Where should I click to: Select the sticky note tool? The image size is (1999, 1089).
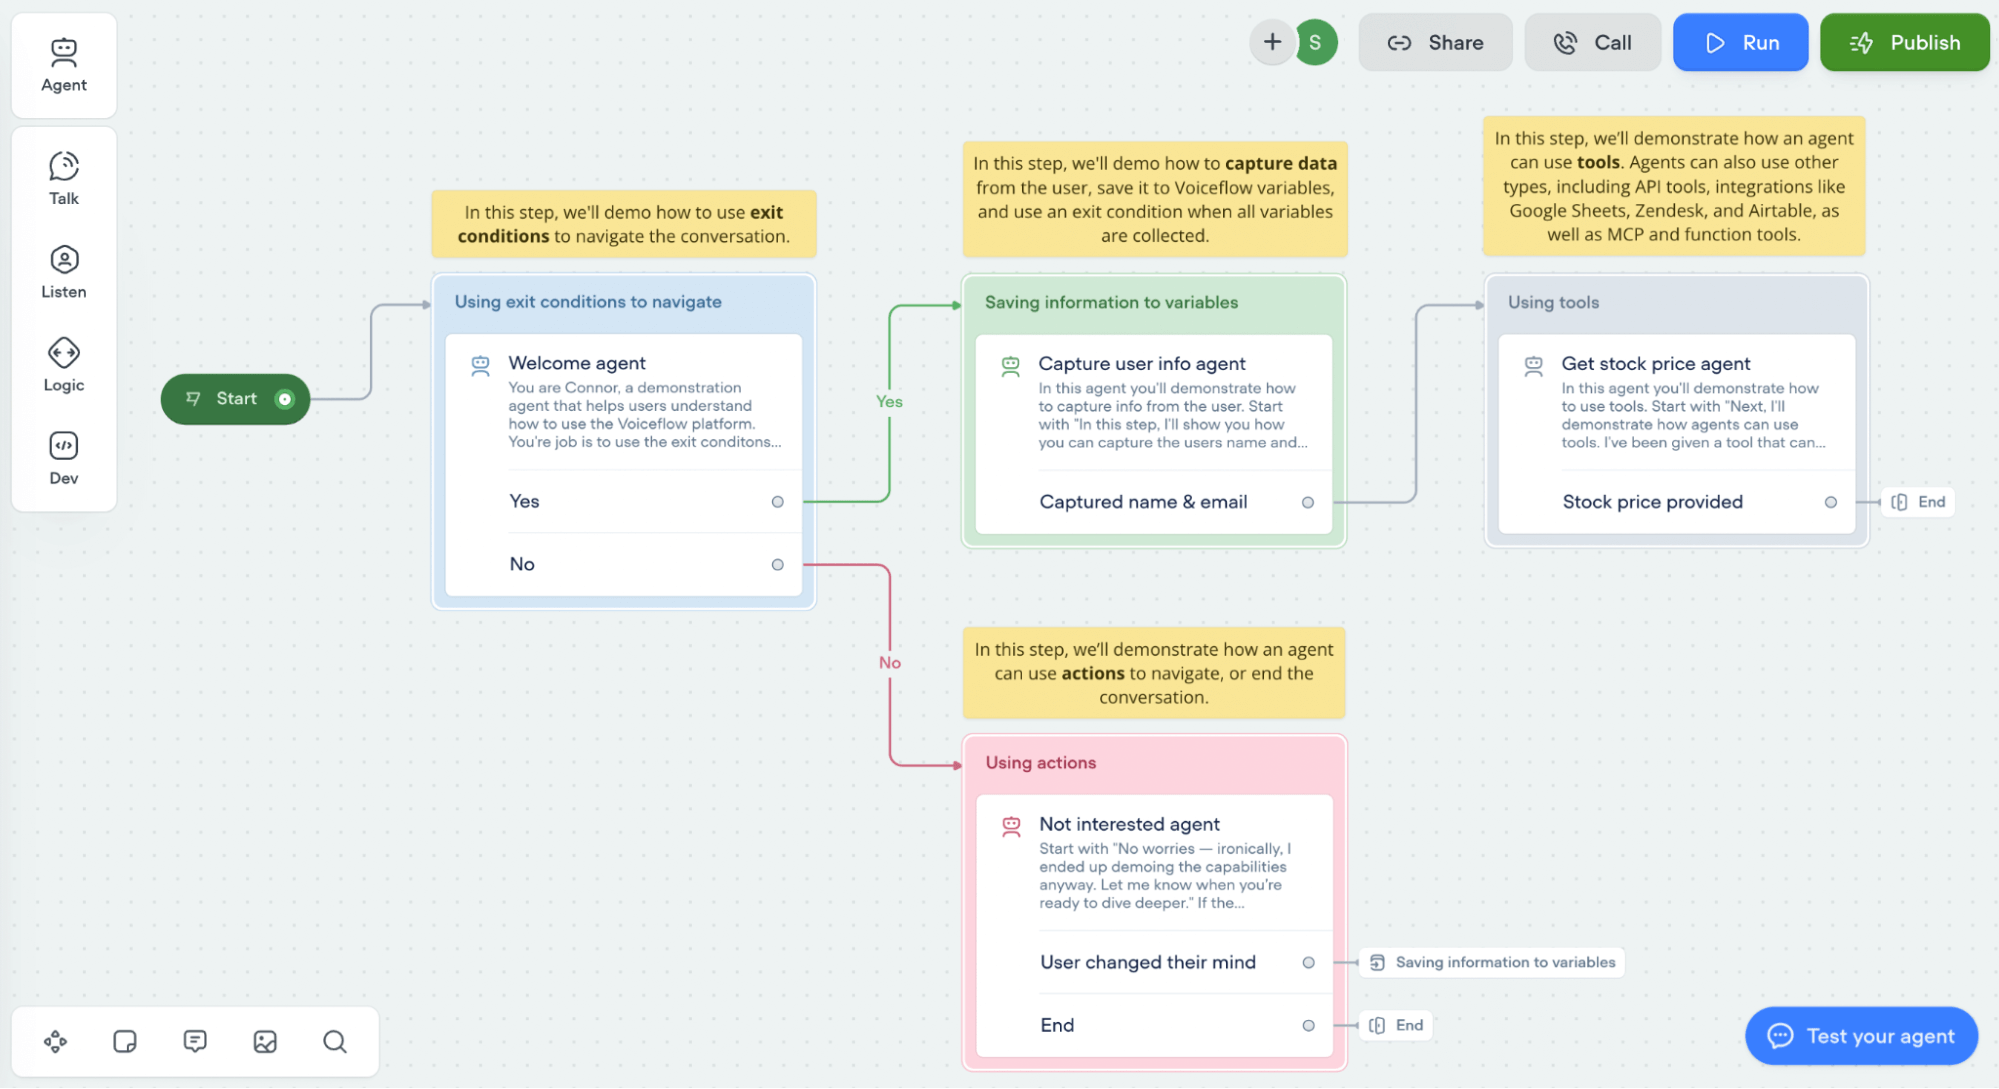124,1042
